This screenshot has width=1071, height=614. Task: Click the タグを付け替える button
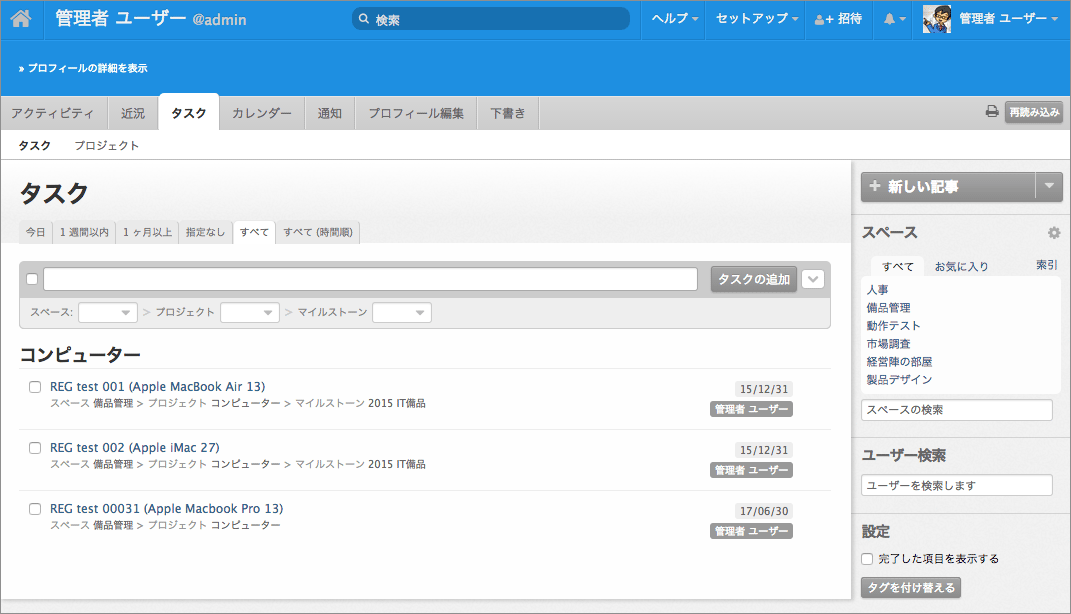[910, 587]
